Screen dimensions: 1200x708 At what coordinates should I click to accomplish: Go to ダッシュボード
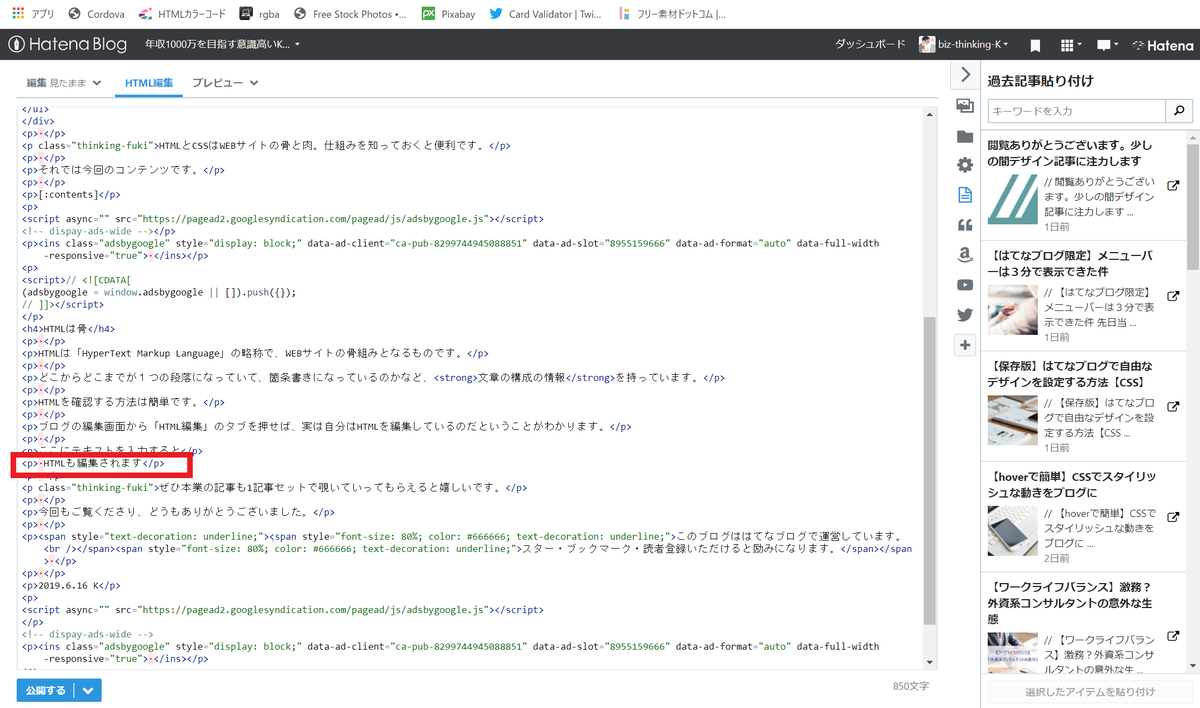pyautogui.click(x=870, y=45)
